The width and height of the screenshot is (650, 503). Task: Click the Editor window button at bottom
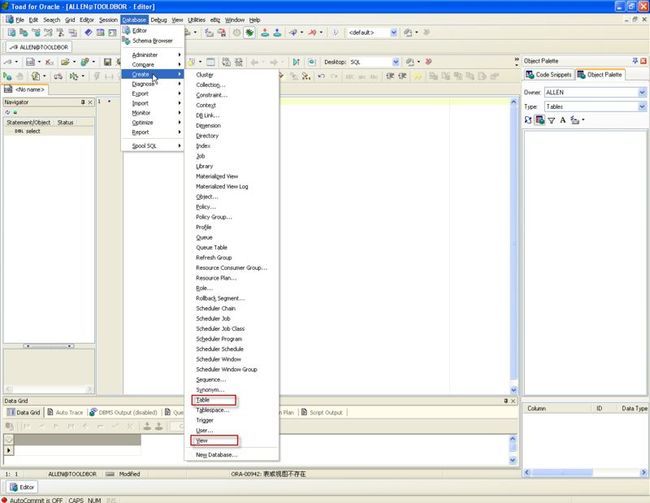point(22,487)
